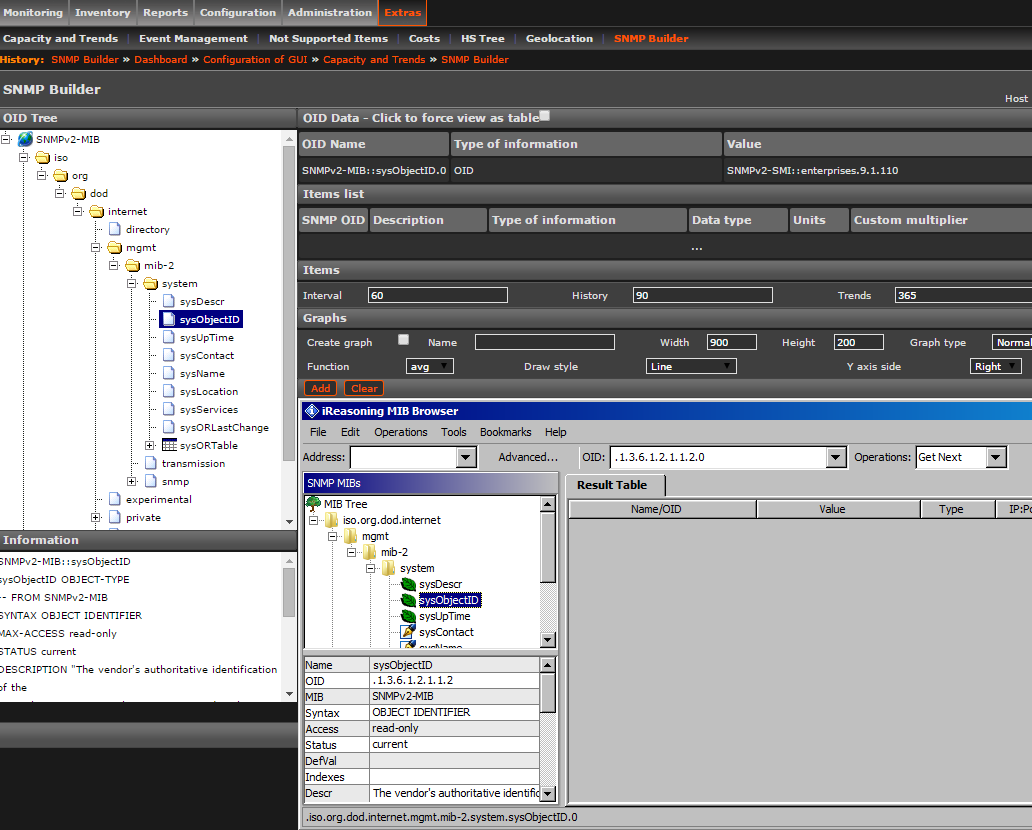The height and width of the screenshot is (830, 1032).
Task: Click the SNMPv2-MIB globe icon
Action: (25, 140)
